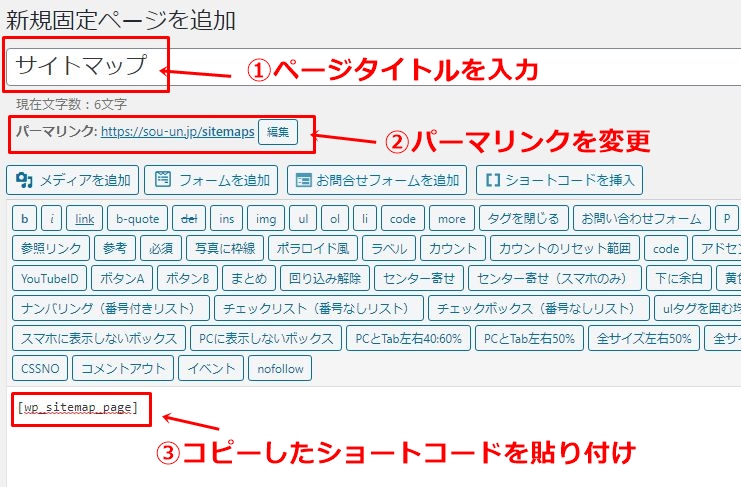
Task: Insert YouTubeID shortcode tag
Action: tap(50, 278)
